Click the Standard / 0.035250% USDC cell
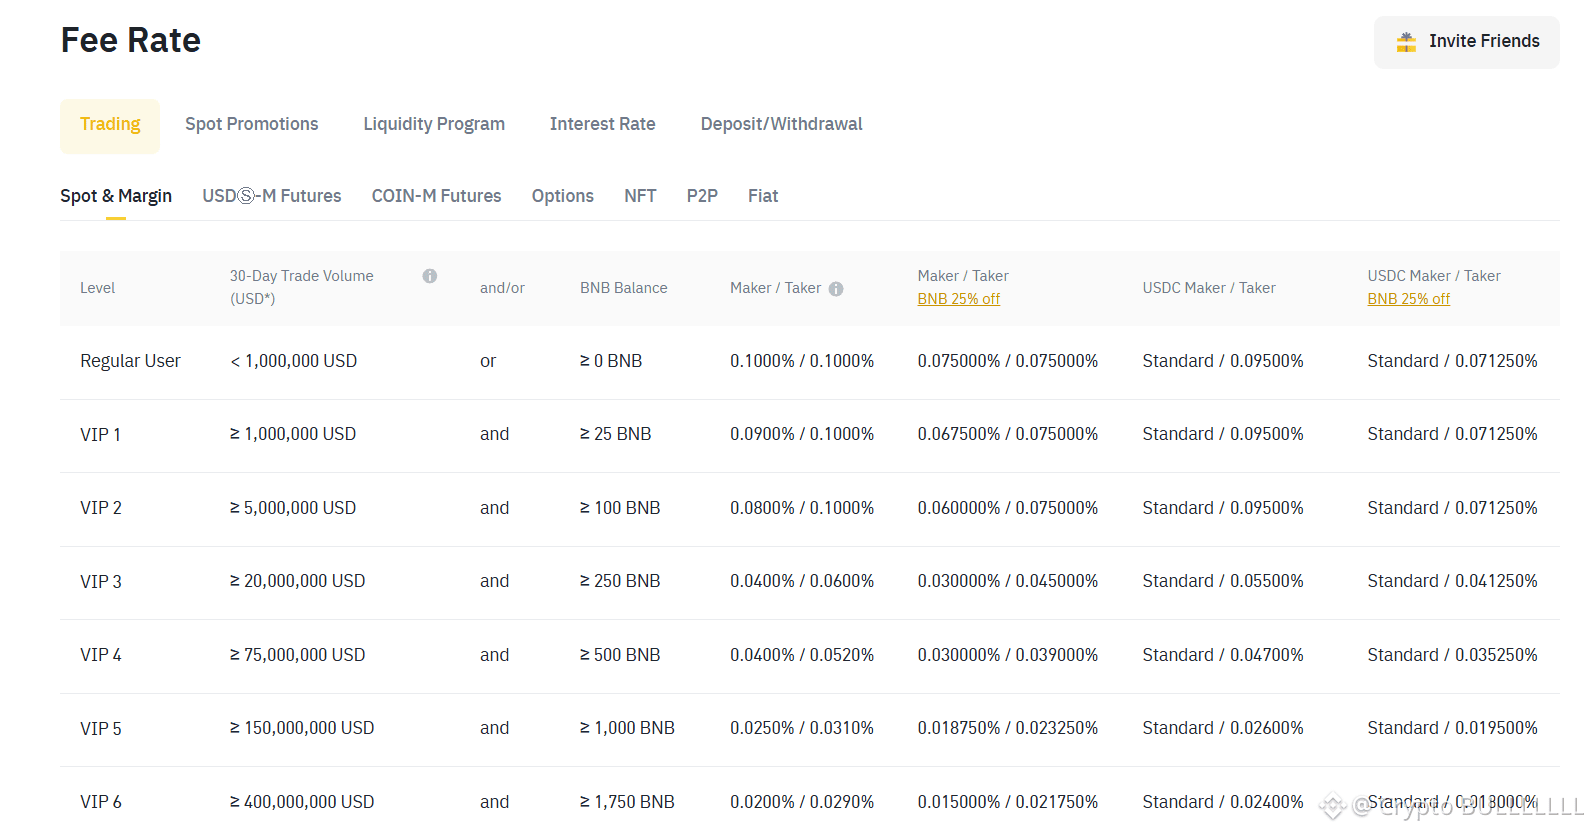1592x831 pixels. pos(1453,655)
